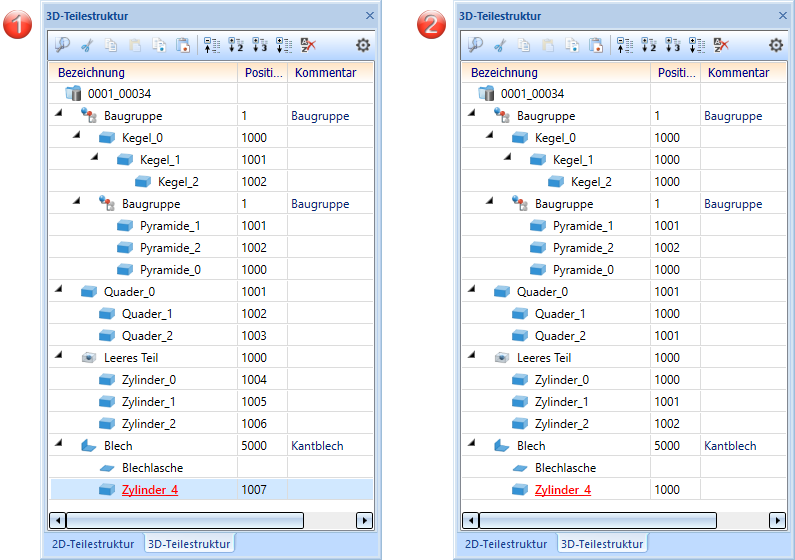This screenshot has width=795, height=560.
Task: Switch to 3D-Teilestruktur tab in right panel
Action: point(602,544)
